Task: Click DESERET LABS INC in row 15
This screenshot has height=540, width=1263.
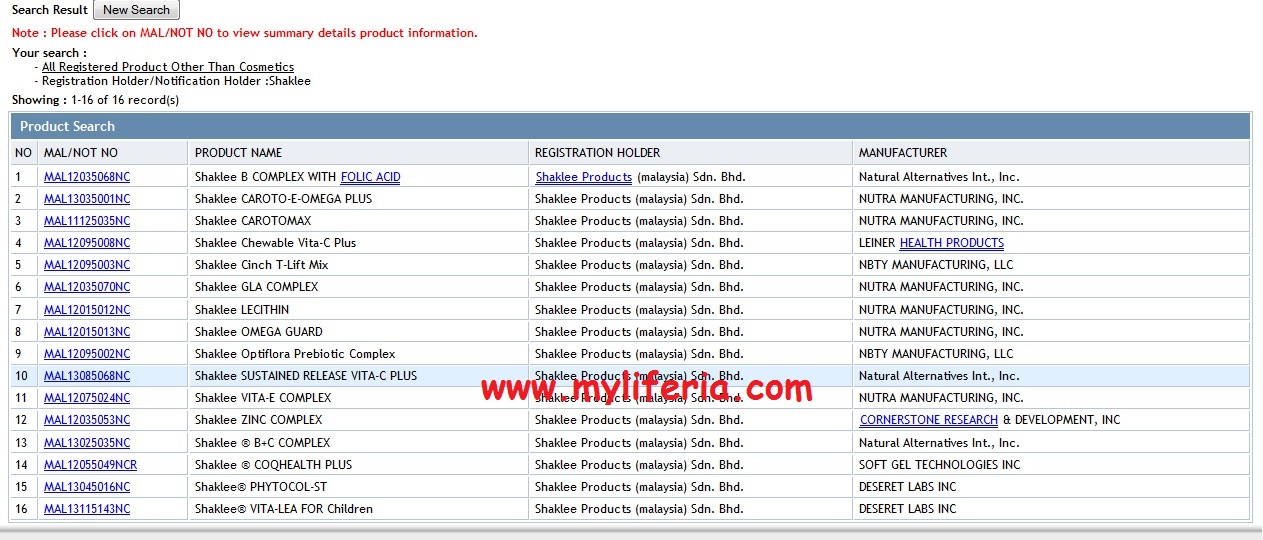Action: pyautogui.click(x=1052, y=487)
